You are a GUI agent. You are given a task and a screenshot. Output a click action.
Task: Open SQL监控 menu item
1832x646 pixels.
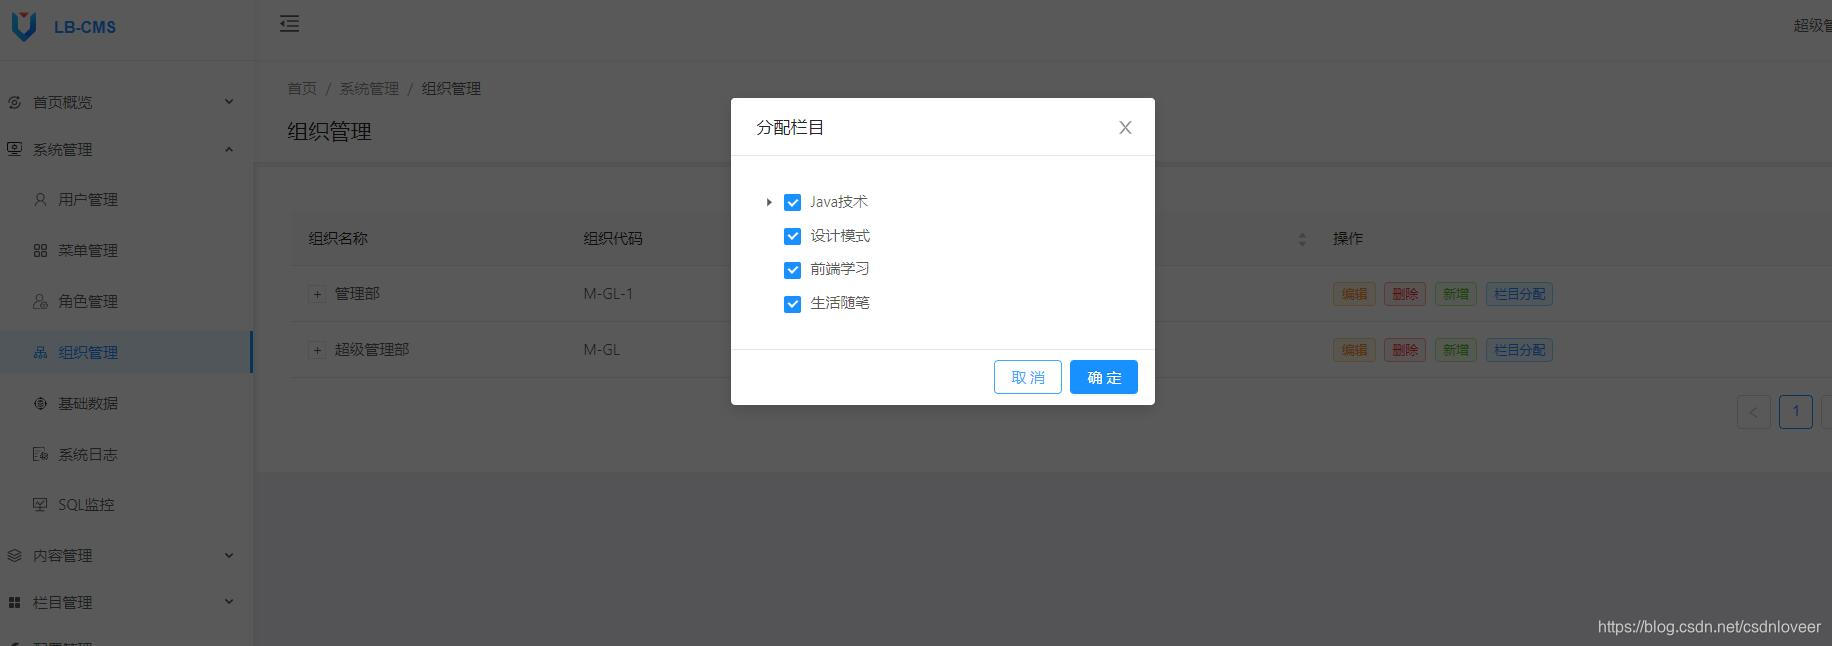[126, 504]
